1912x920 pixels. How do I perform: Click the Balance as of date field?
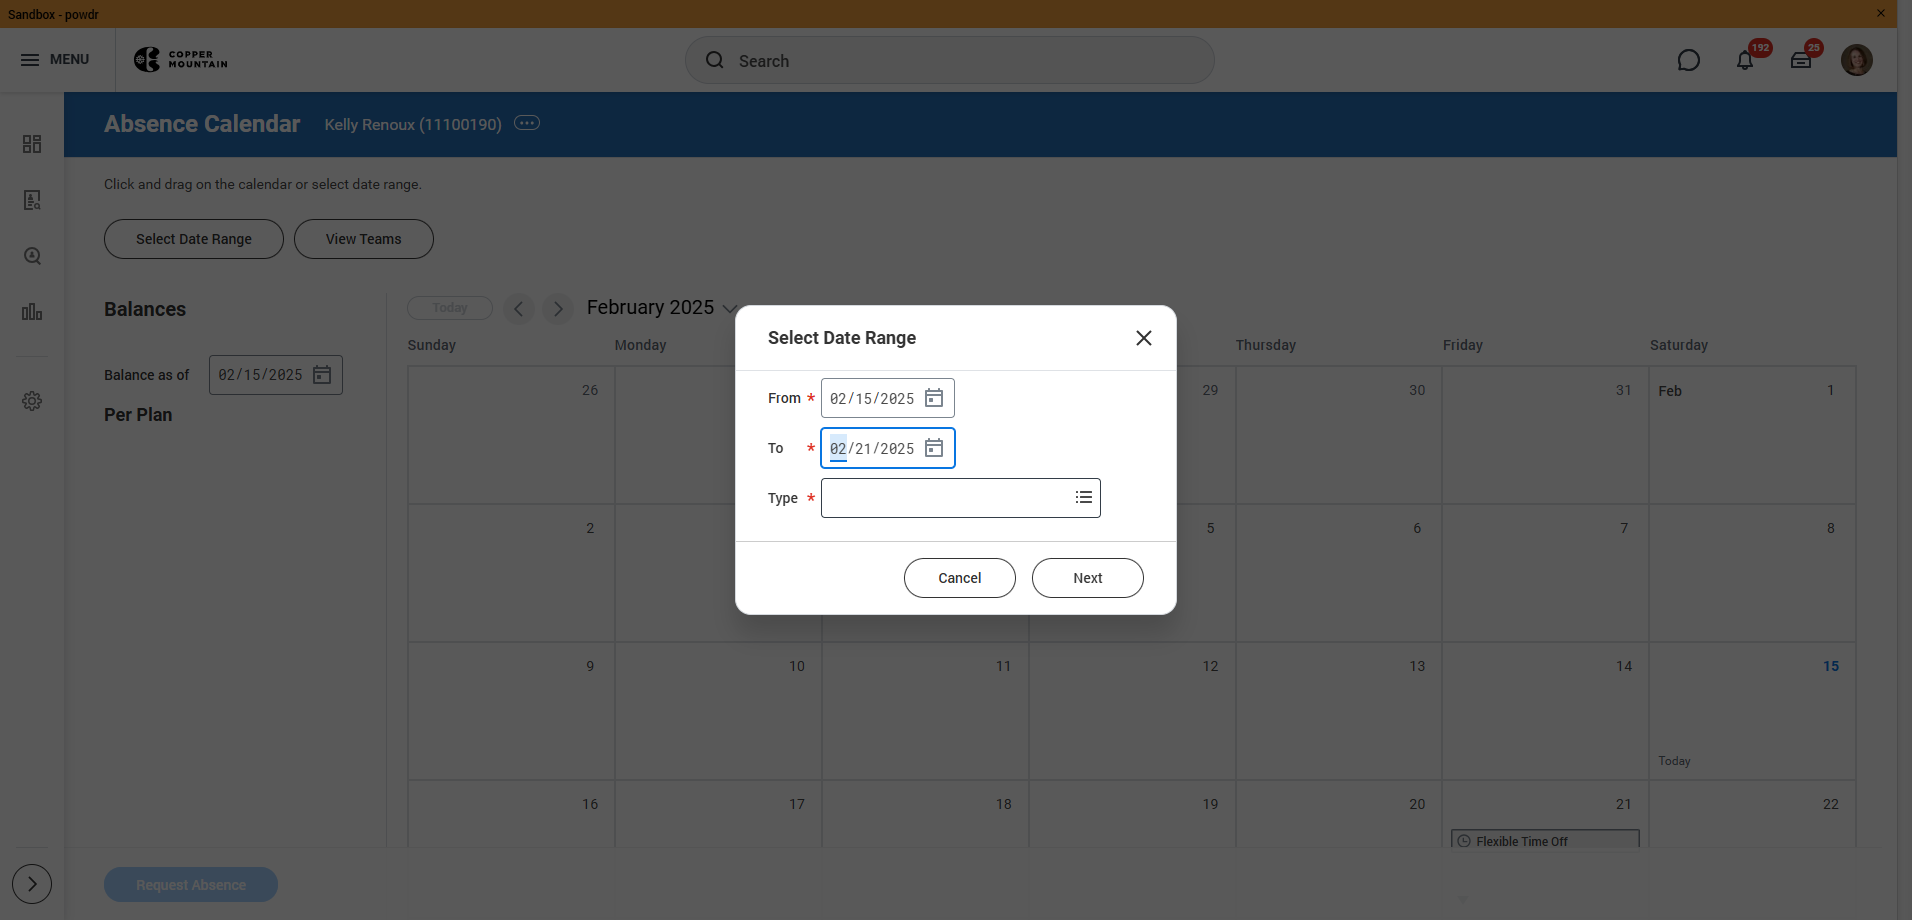pos(276,375)
